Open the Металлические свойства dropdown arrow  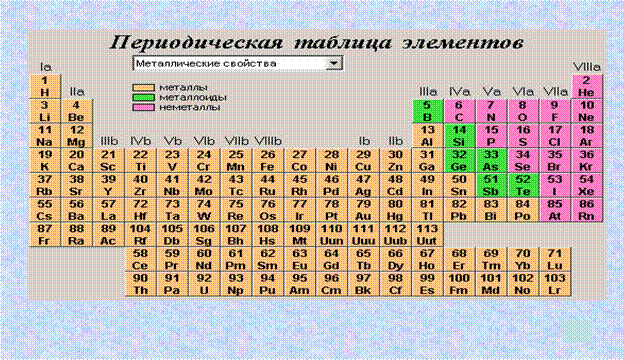click(x=334, y=63)
